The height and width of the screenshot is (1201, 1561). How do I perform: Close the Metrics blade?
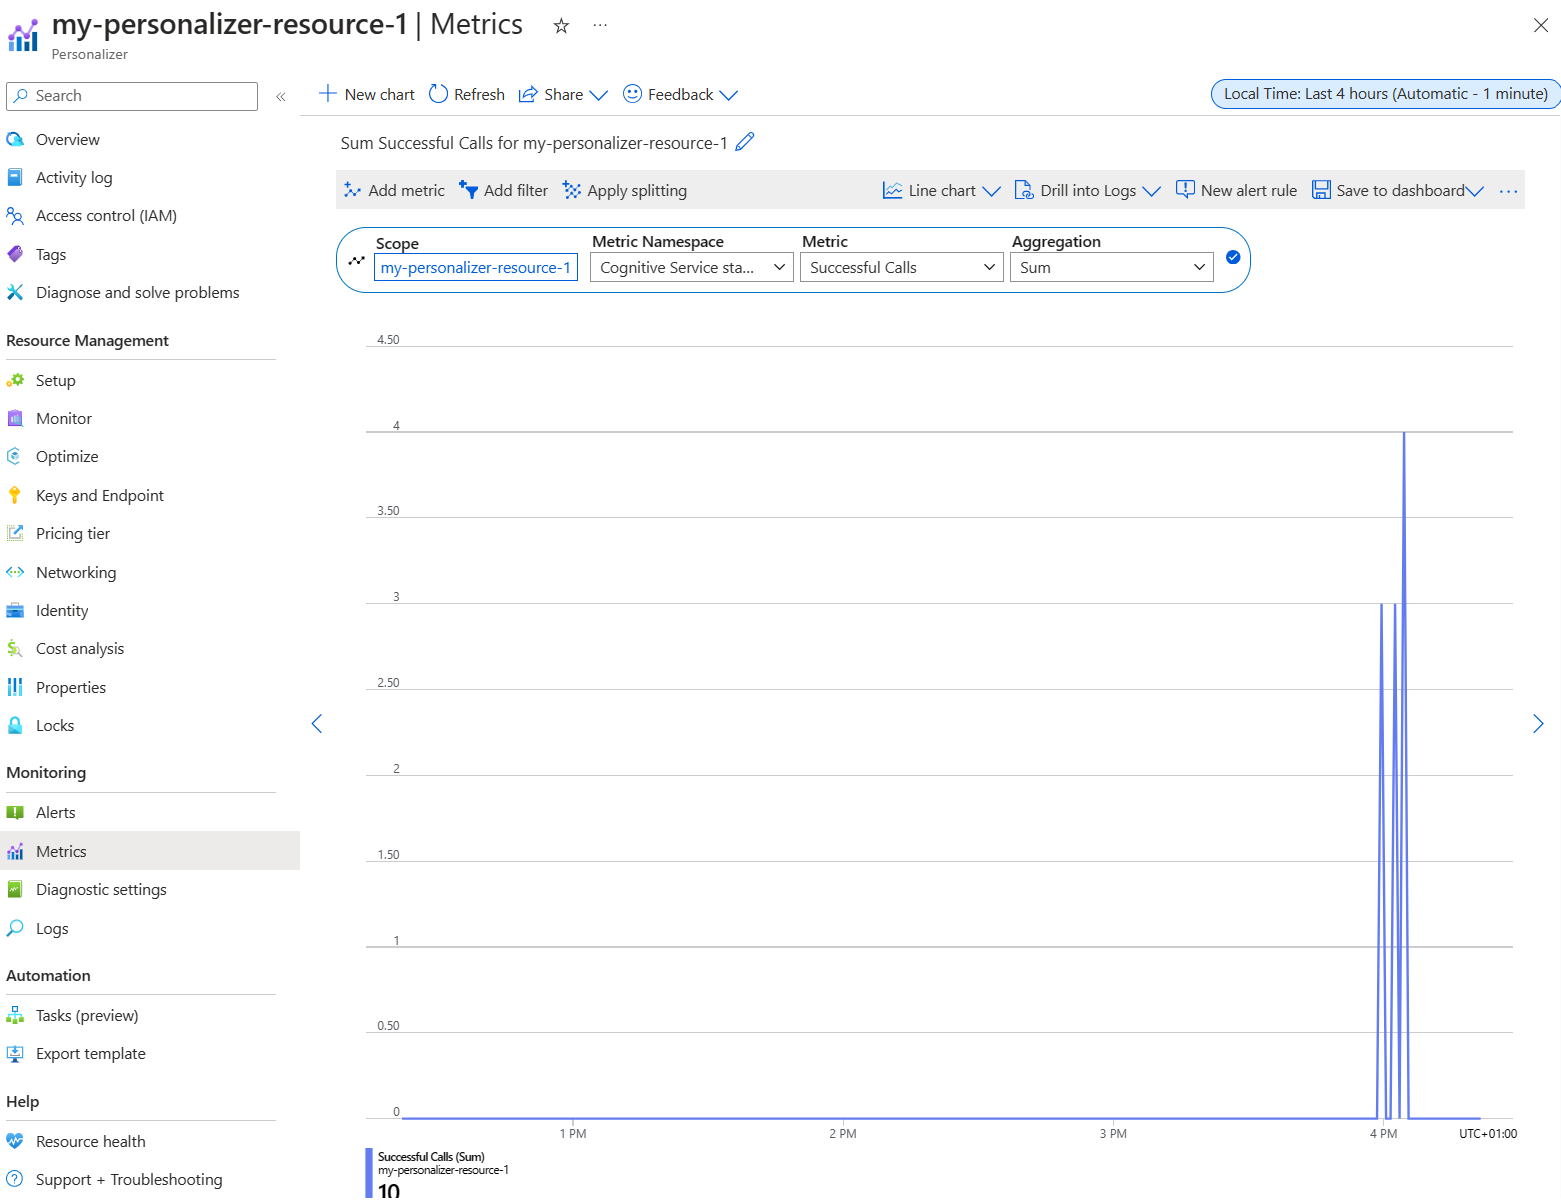point(1540,26)
